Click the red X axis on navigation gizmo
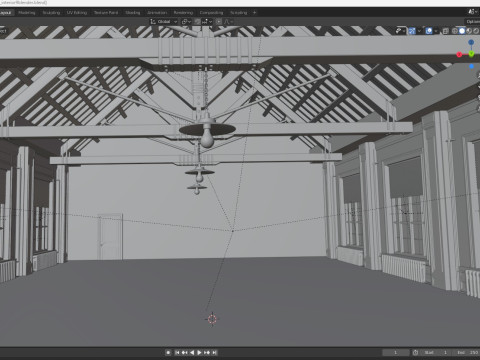 click(459, 54)
